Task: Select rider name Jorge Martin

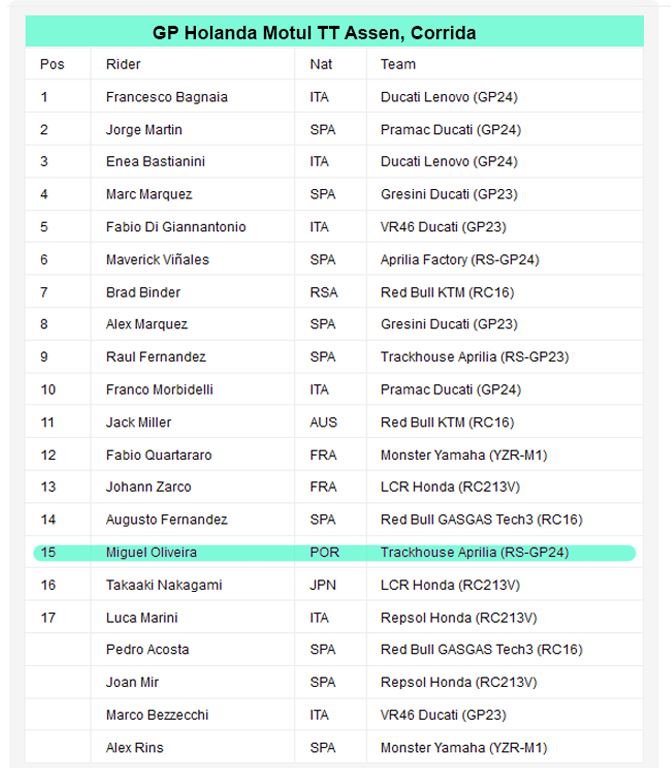Action: click(x=144, y=130)
